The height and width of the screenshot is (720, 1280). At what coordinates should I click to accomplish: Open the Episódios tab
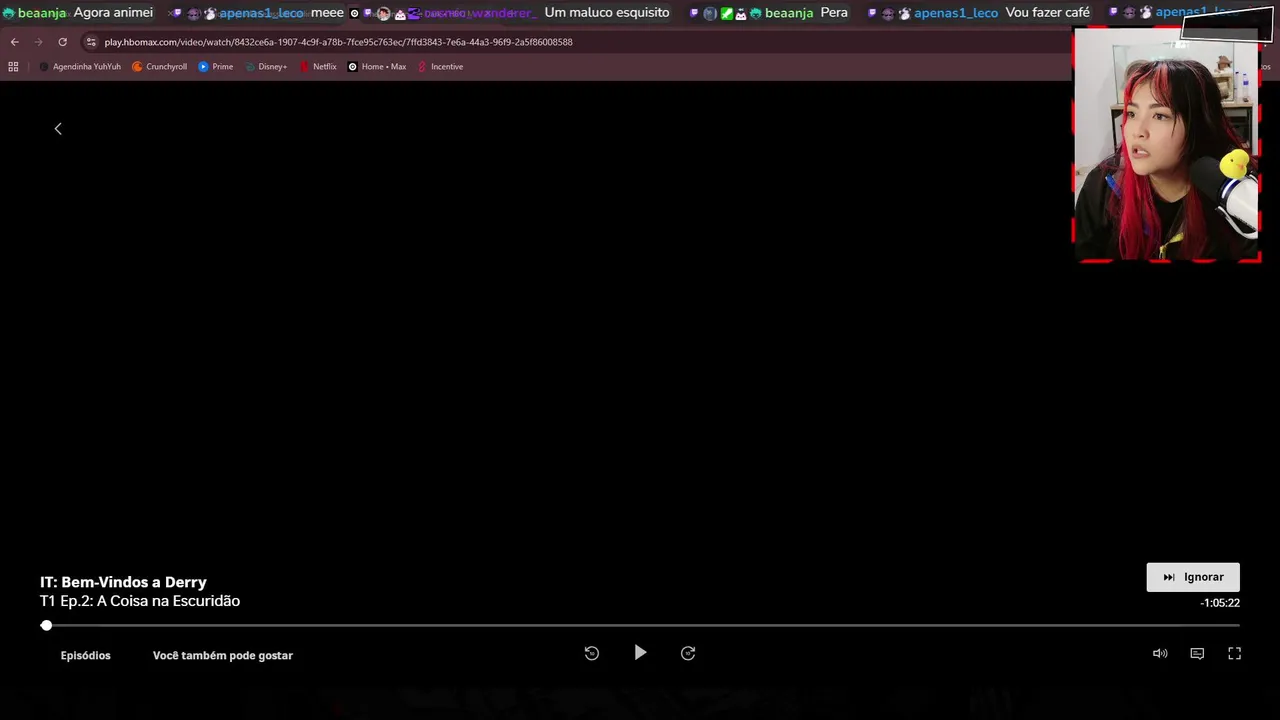coord(86,656)
